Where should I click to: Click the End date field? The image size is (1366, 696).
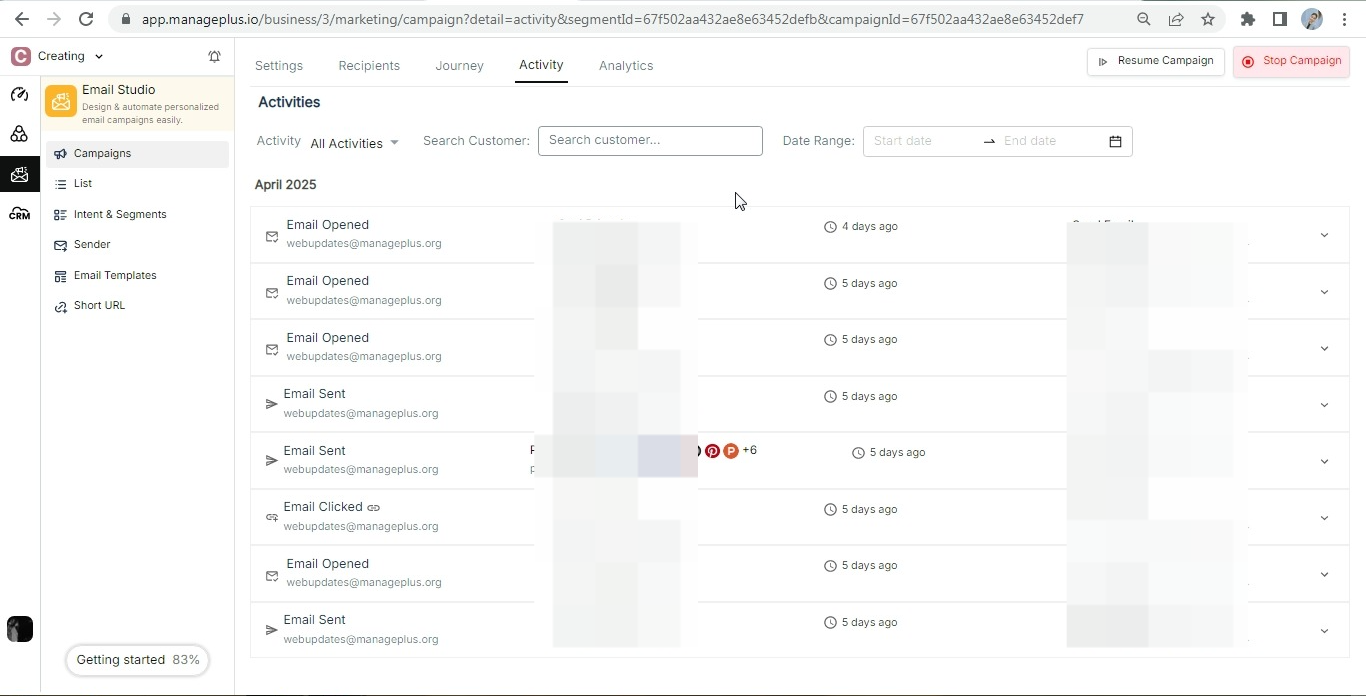click(x=1050, y=141)
